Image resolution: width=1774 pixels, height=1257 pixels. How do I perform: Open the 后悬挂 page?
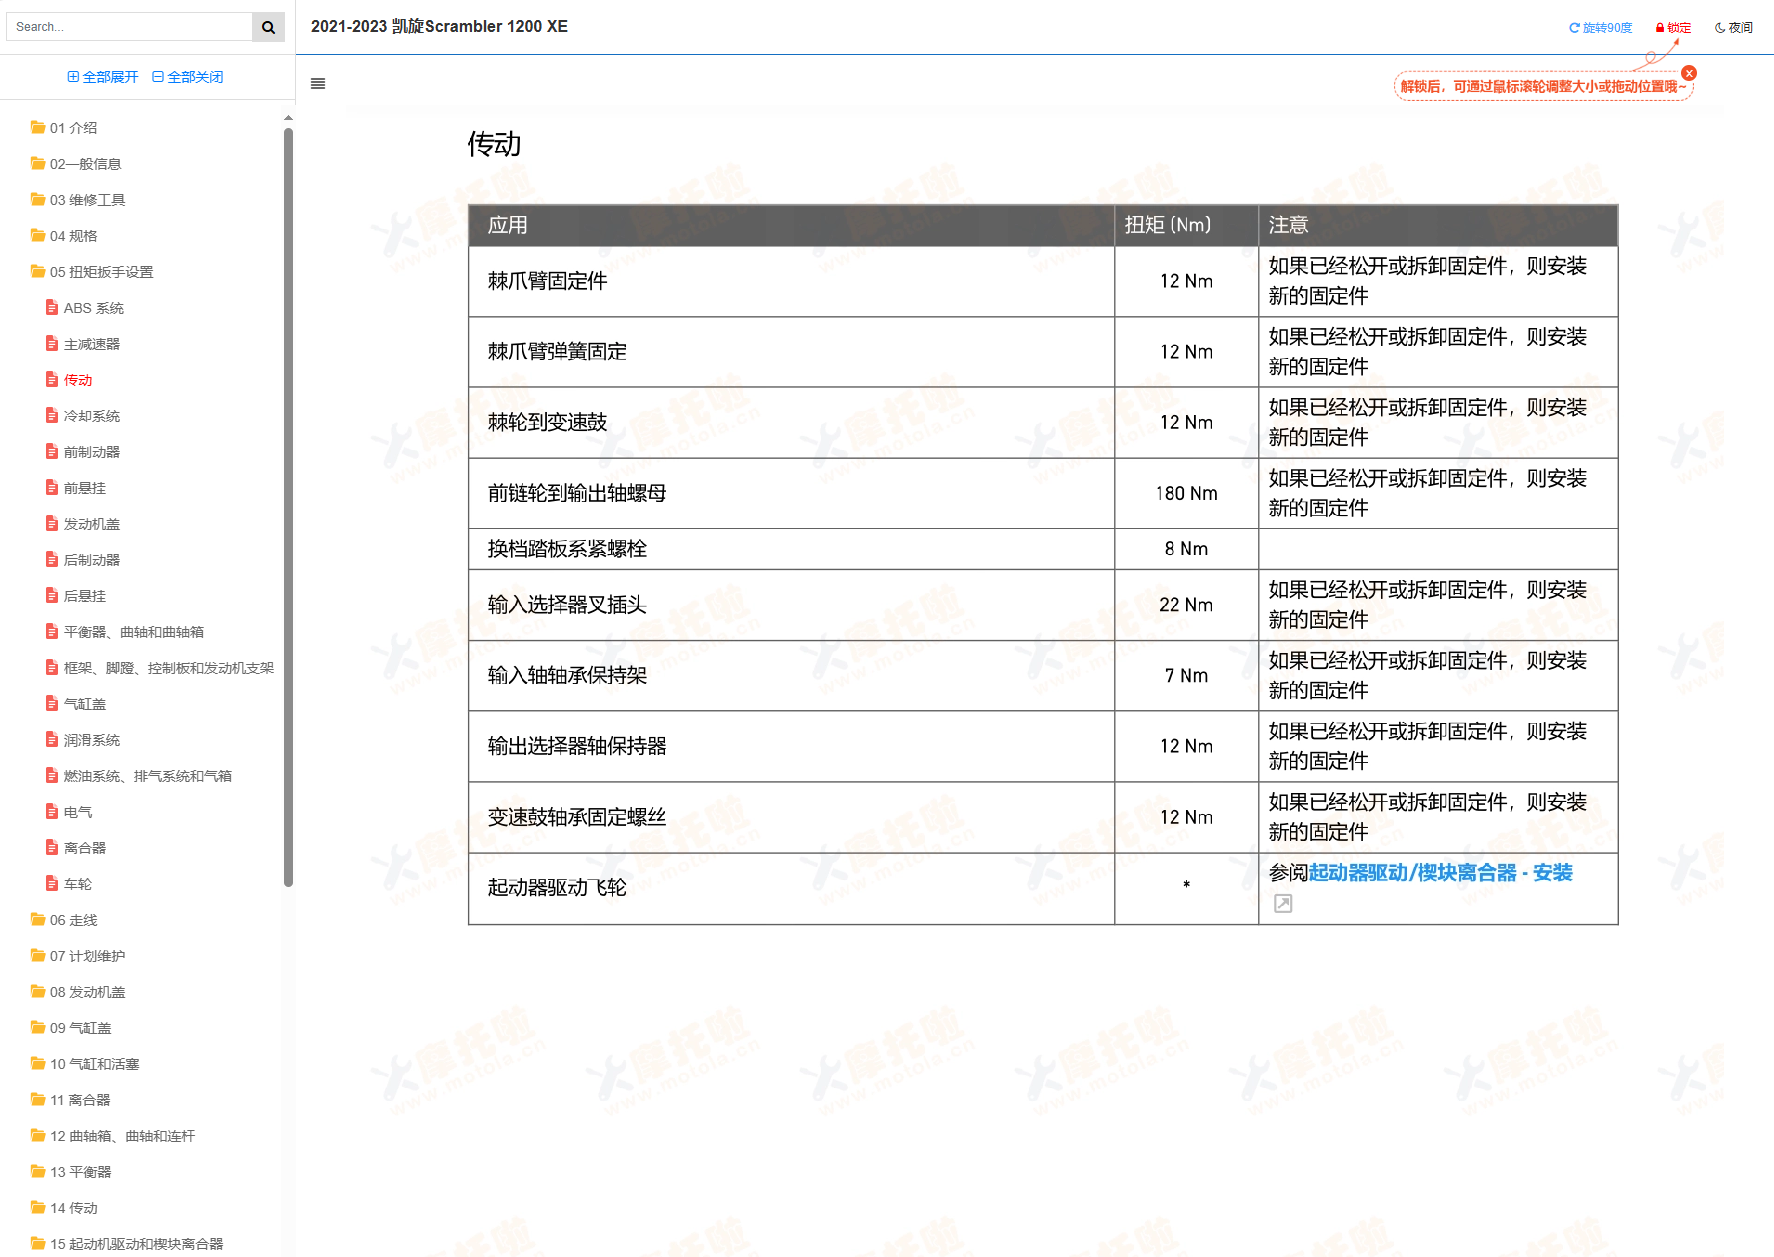76,596
